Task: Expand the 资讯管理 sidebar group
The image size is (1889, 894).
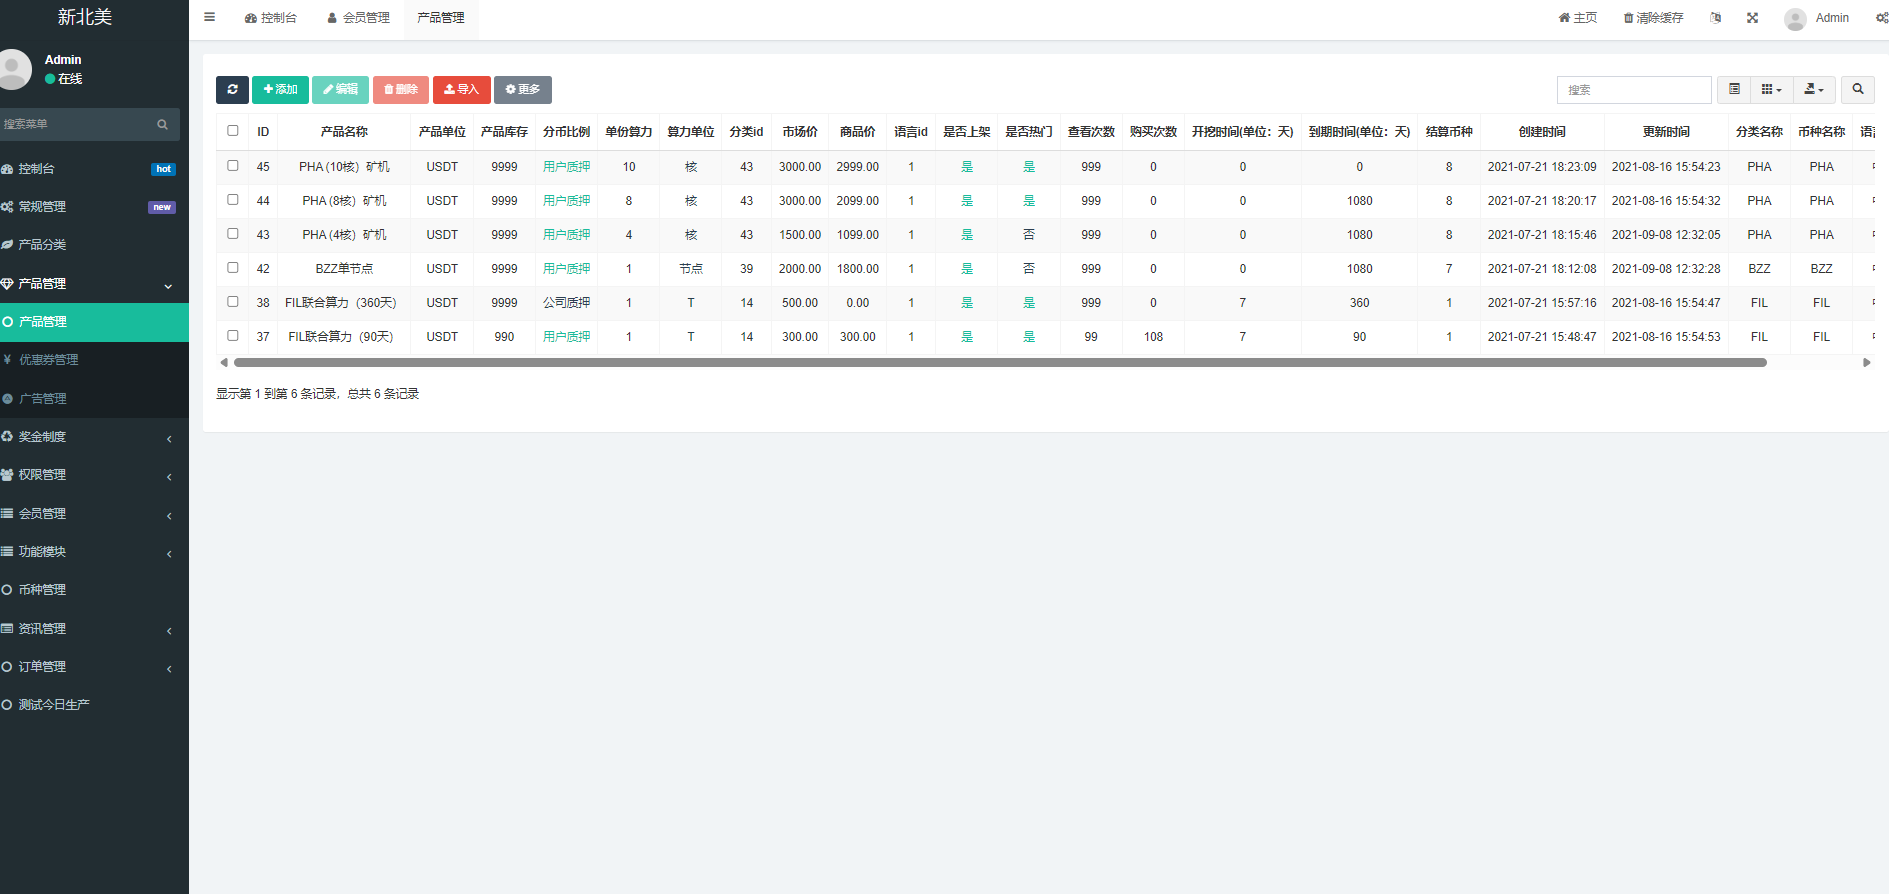Action: (94, 629)
